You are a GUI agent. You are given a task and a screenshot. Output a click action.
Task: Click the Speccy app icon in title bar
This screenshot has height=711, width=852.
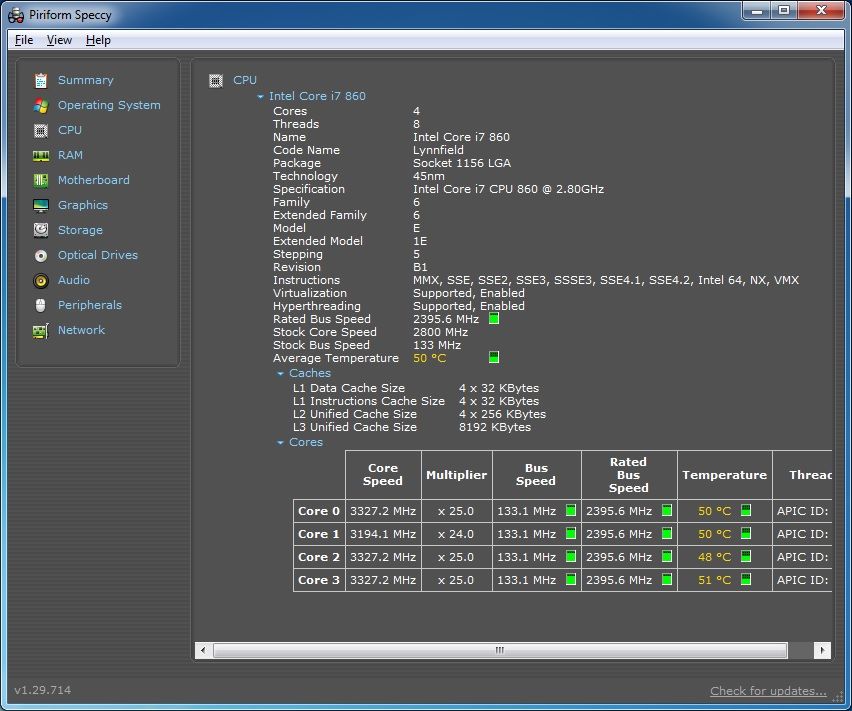(16, 15)
